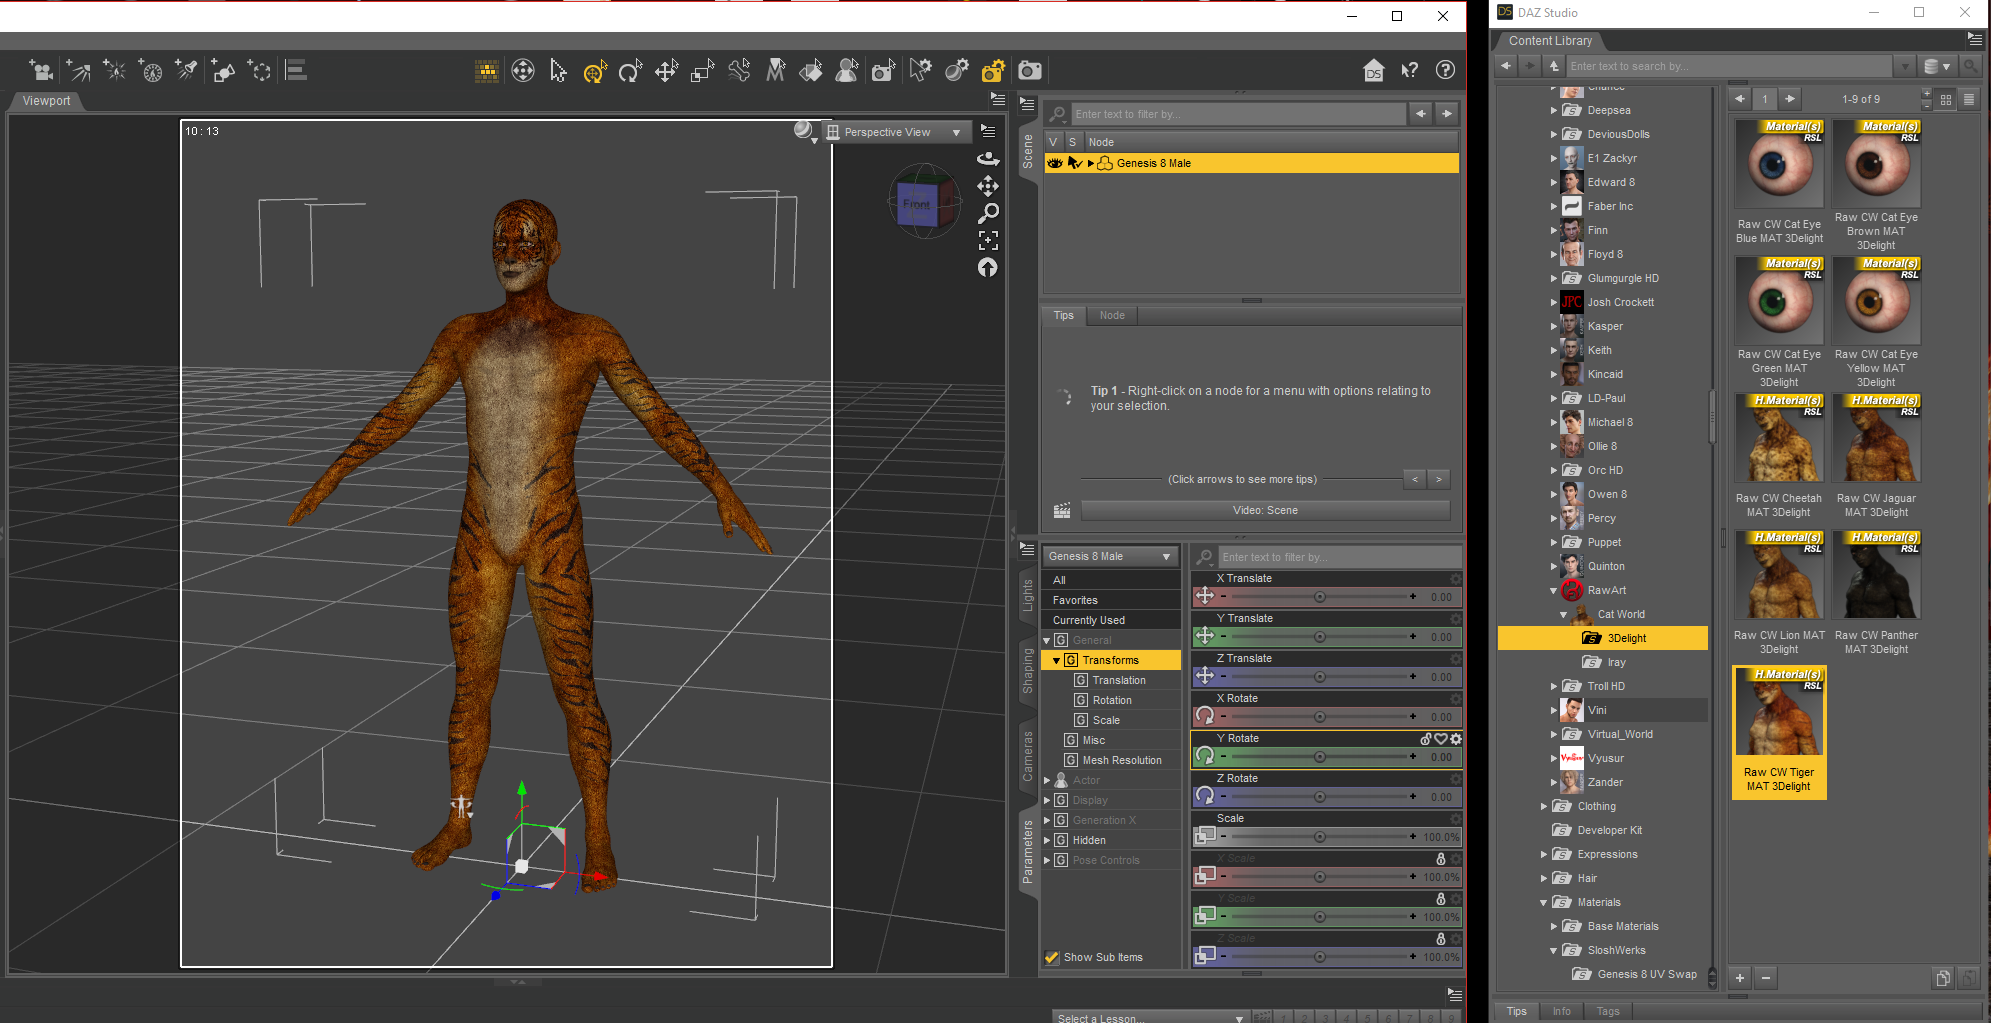The height and width of the screenshot is (1023, 1991).
Task: Click the viewport orbit camera control
Action: point(988,159)
